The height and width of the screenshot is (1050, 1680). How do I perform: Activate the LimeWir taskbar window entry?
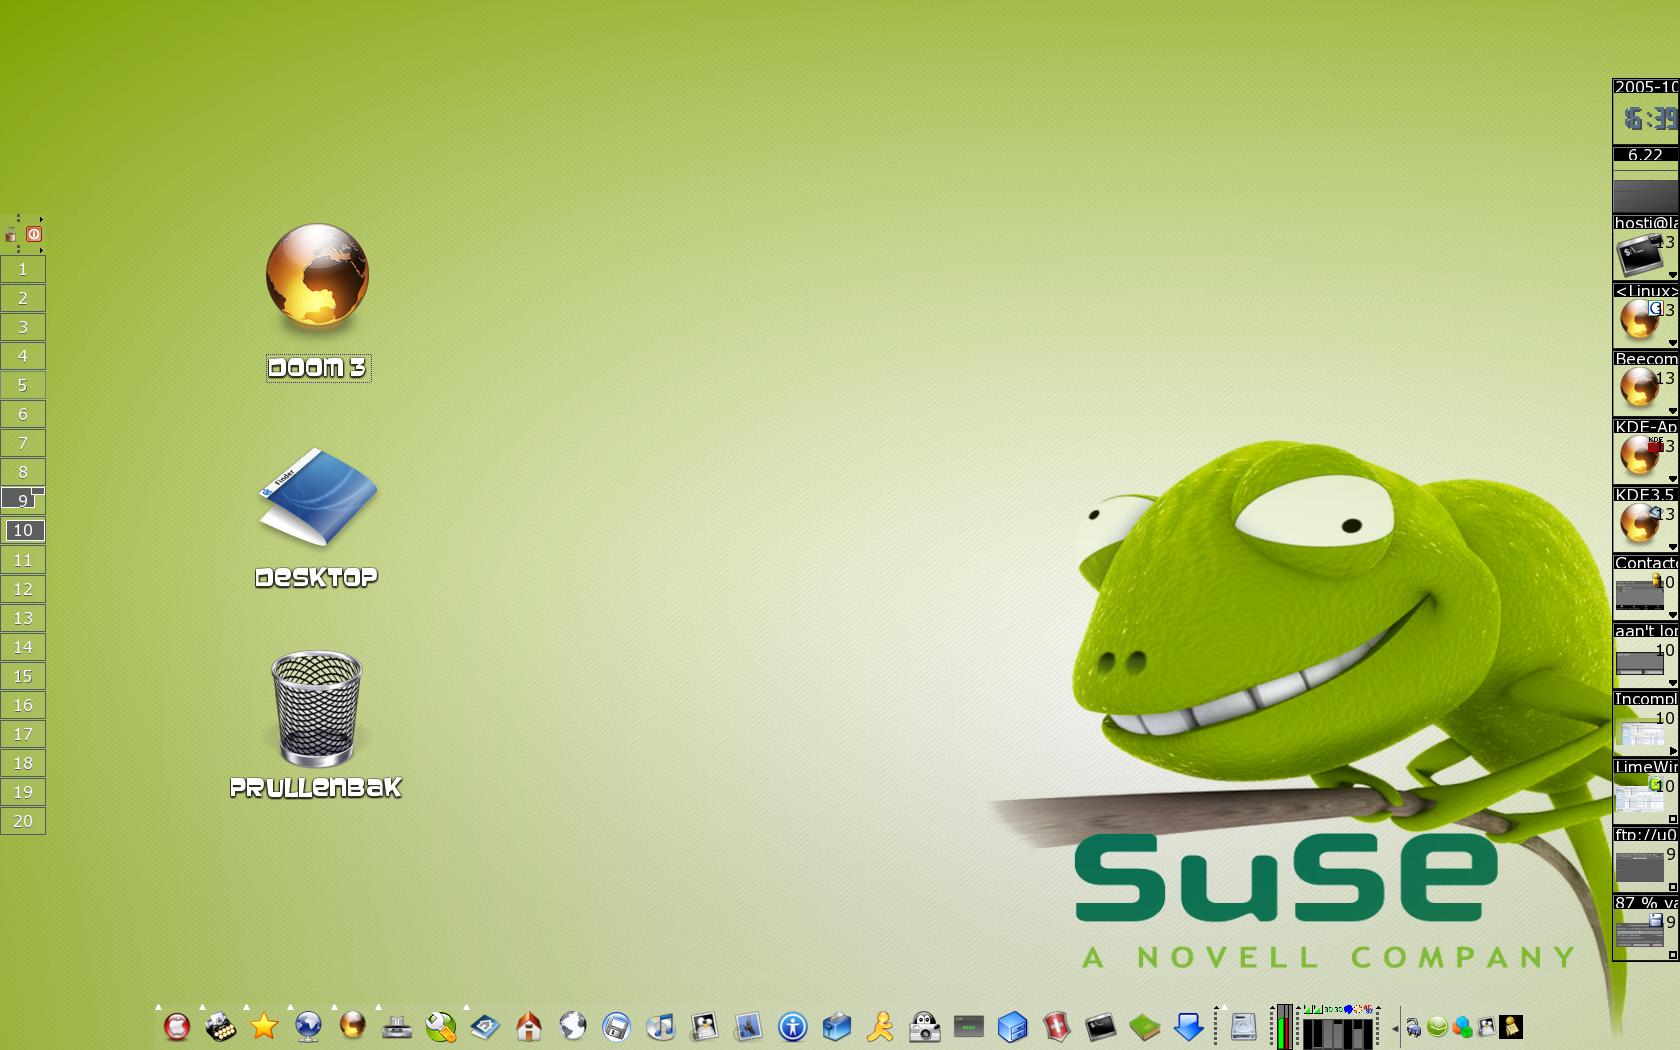(x=1645, y=792)
